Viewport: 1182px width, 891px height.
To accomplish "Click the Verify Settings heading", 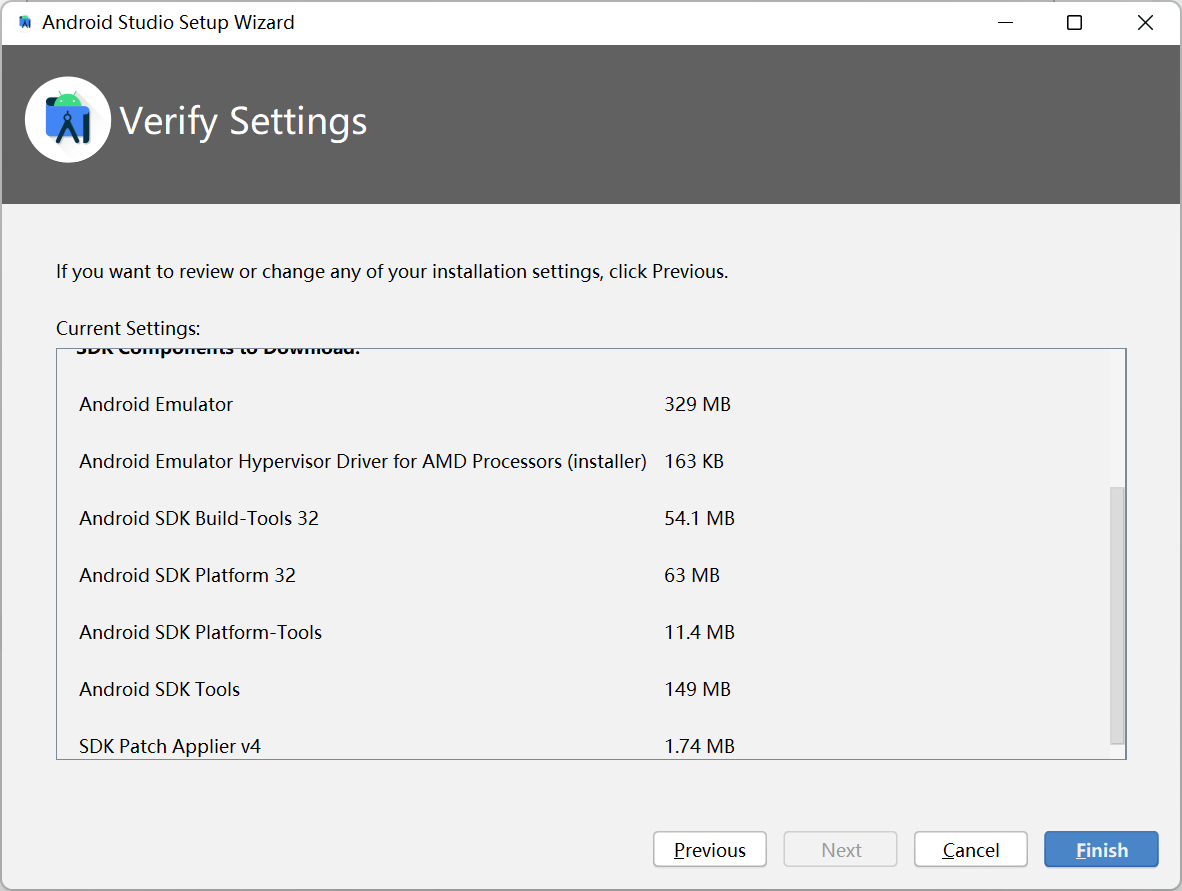I will pyautogui.click(x=243, y=121).
